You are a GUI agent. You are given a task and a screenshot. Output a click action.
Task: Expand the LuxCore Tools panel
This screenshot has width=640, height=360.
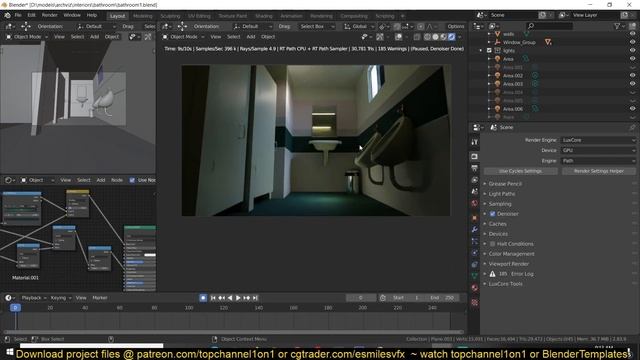point(505,284)
